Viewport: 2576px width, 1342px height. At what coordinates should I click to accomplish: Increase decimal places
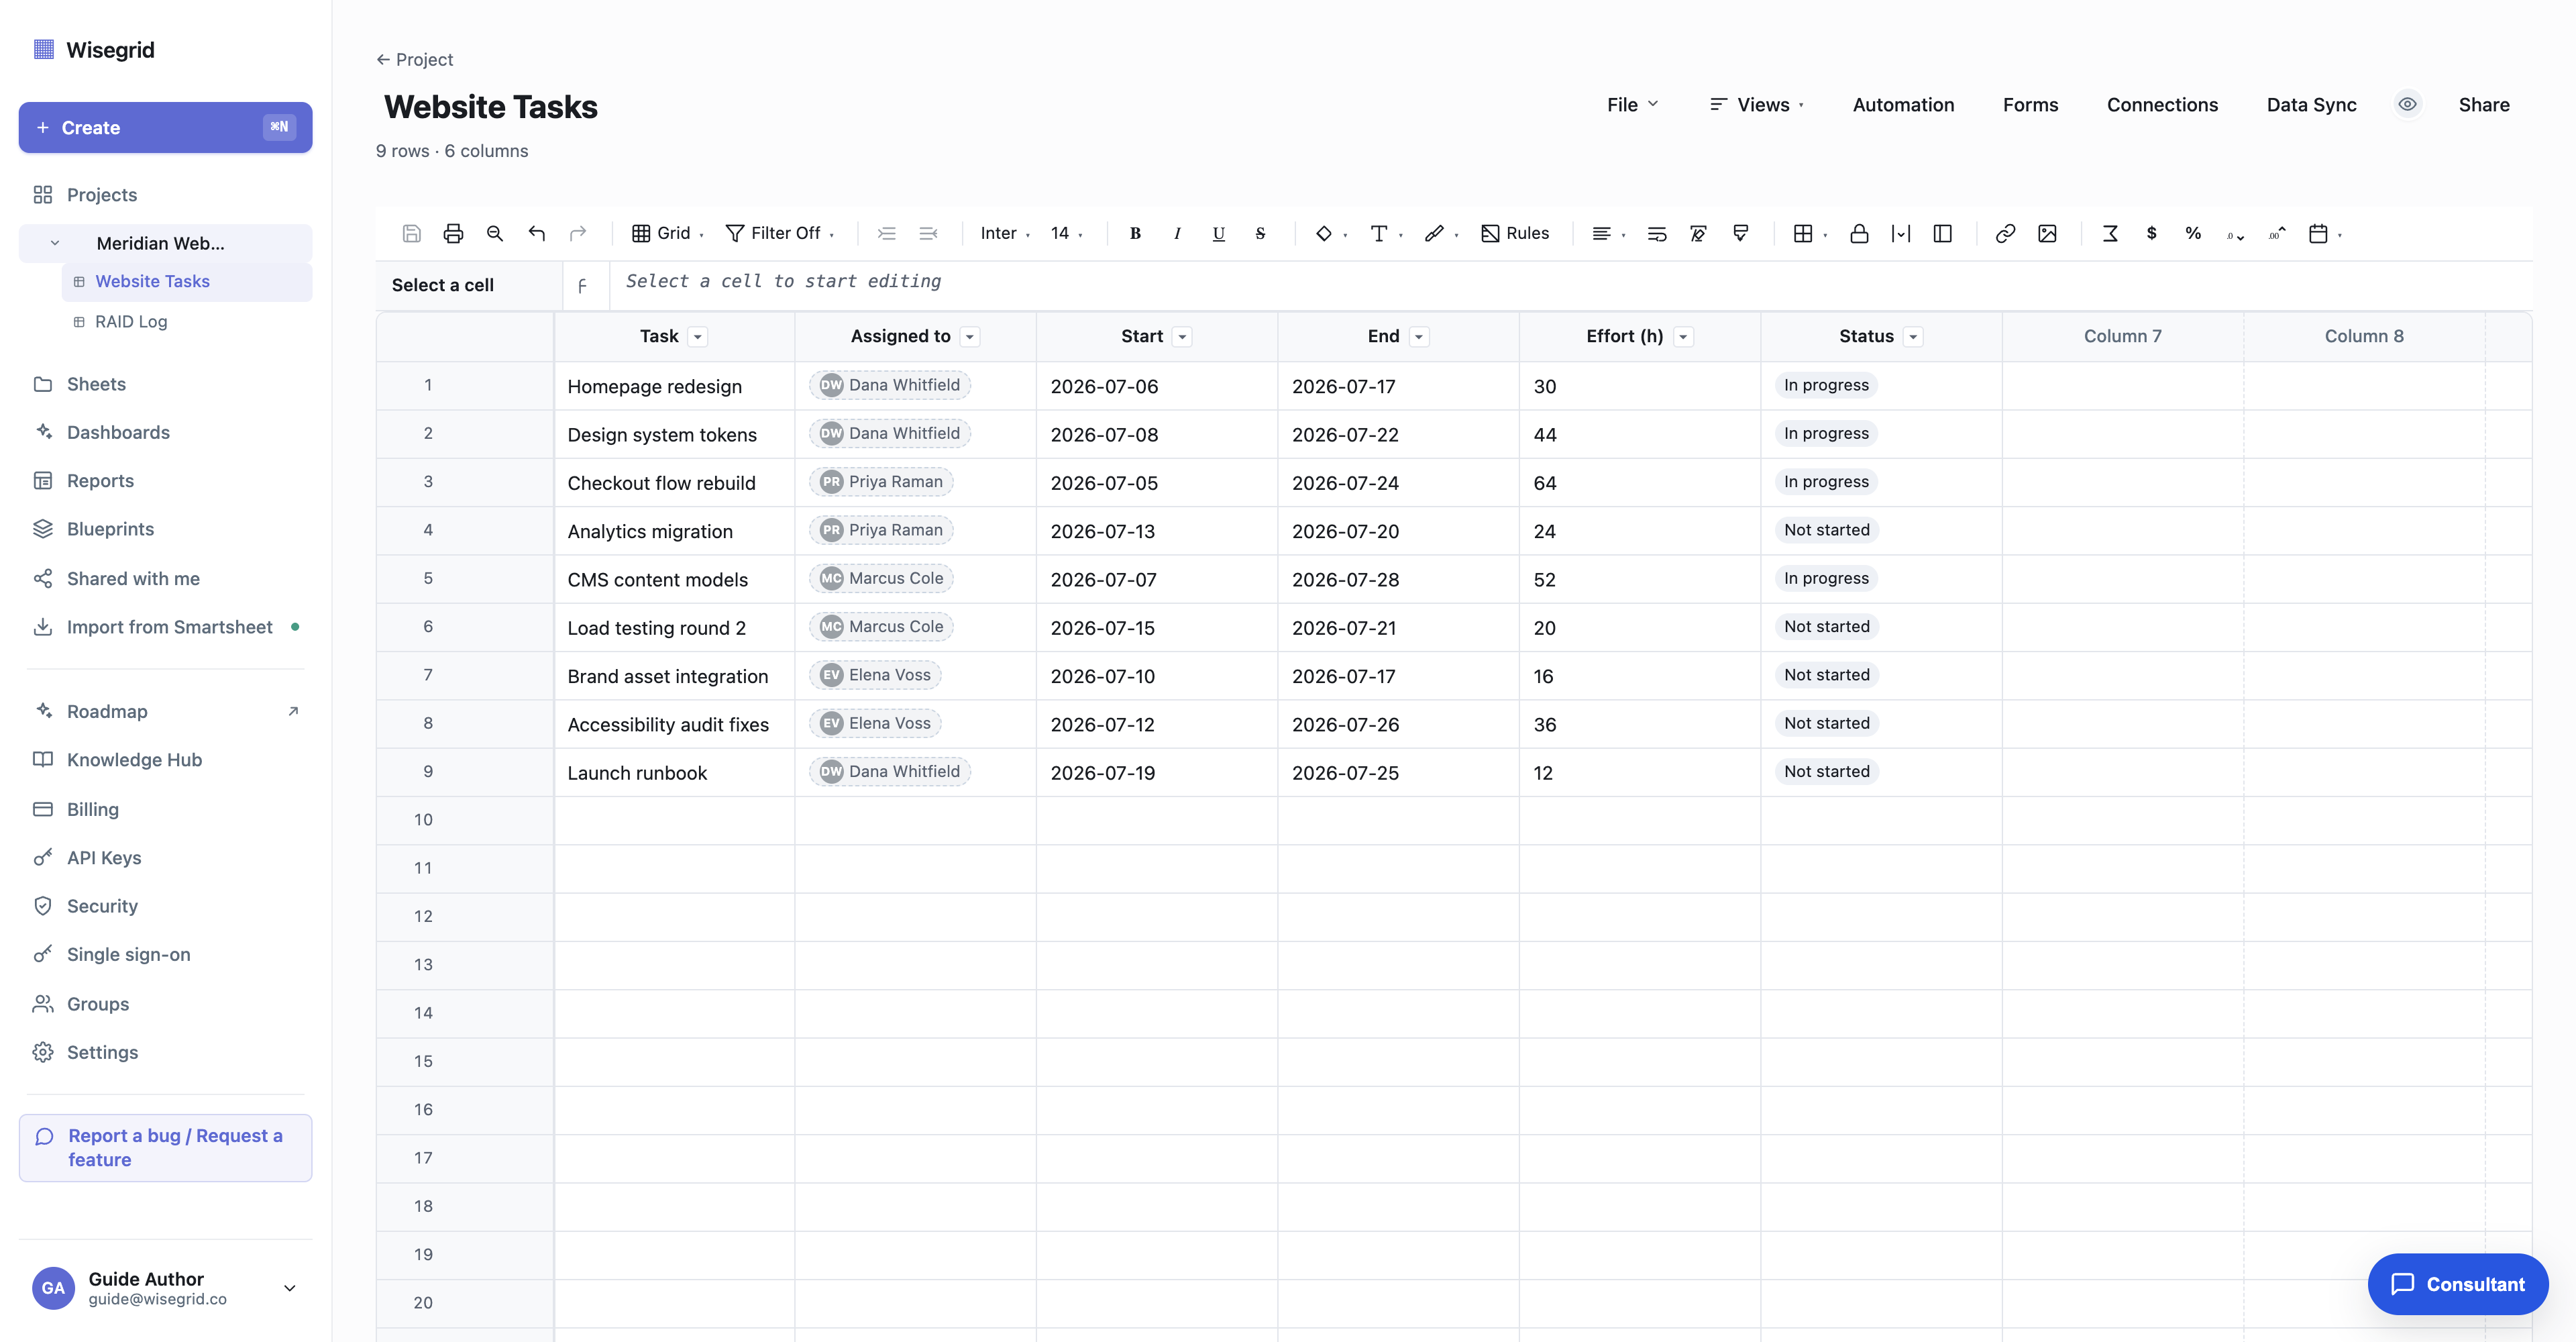tap(2277, 233)
